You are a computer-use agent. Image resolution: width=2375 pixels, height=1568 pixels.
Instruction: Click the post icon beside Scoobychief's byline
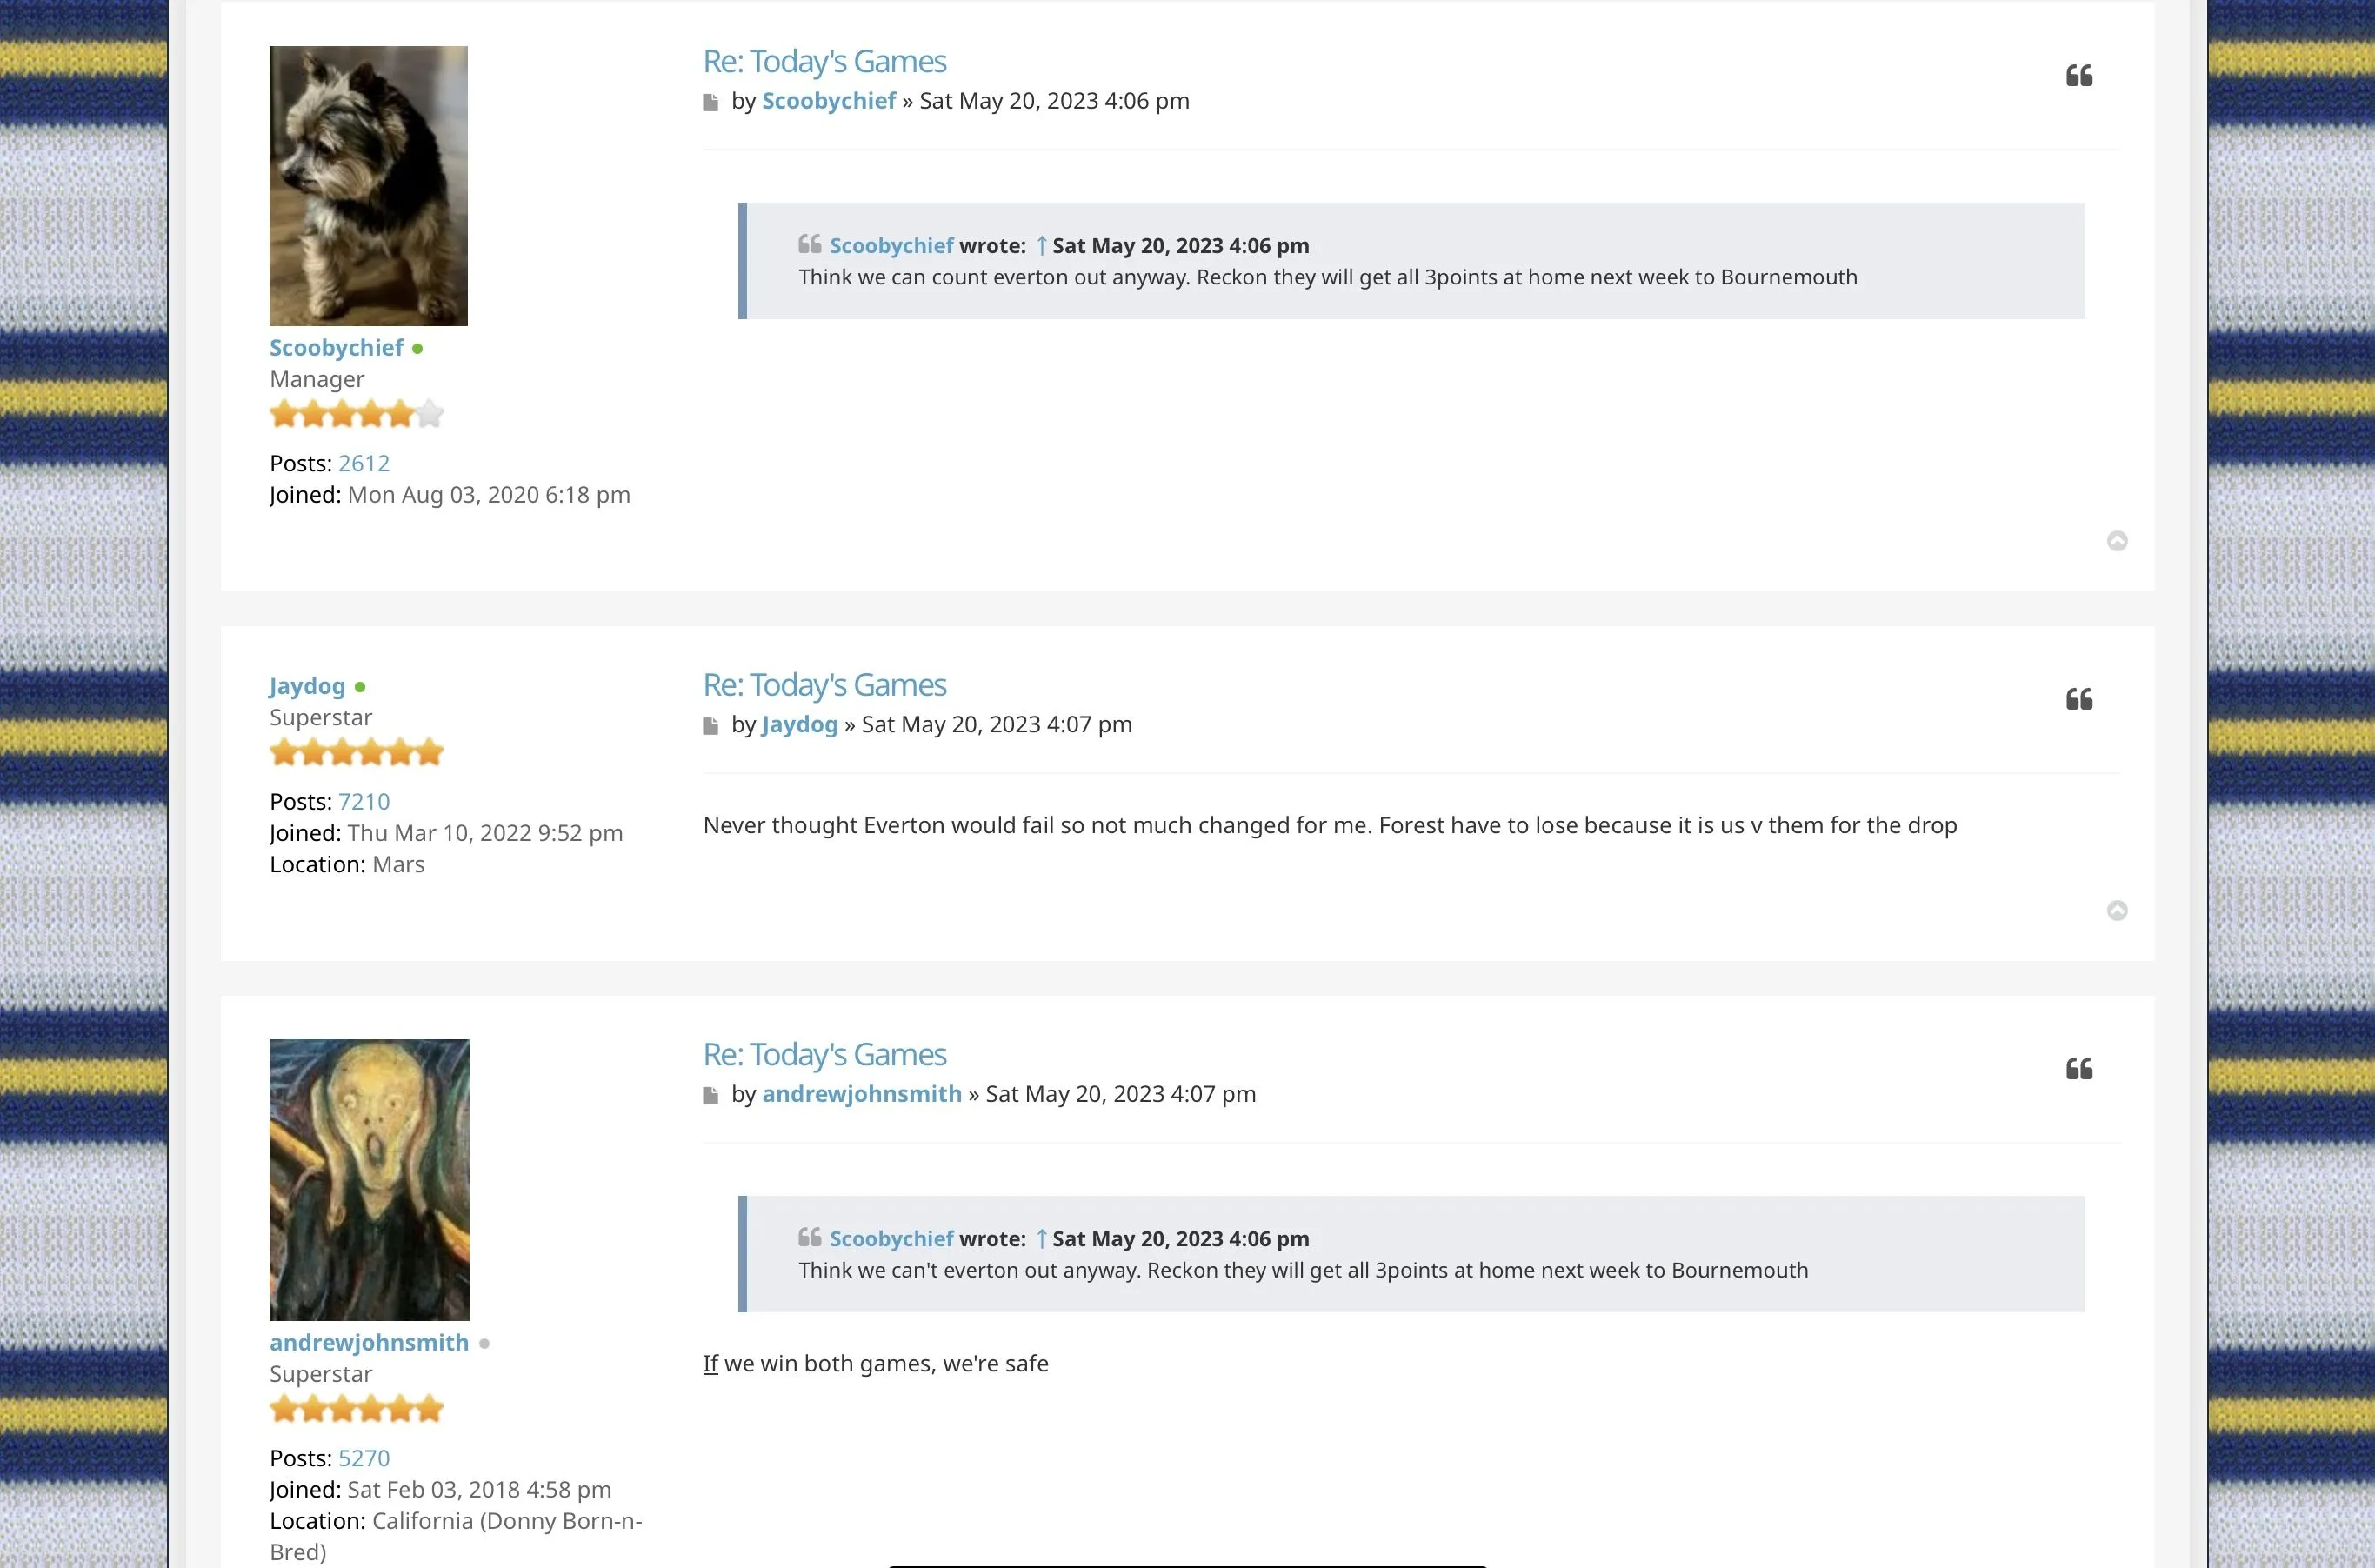click(x=711, y=102)
